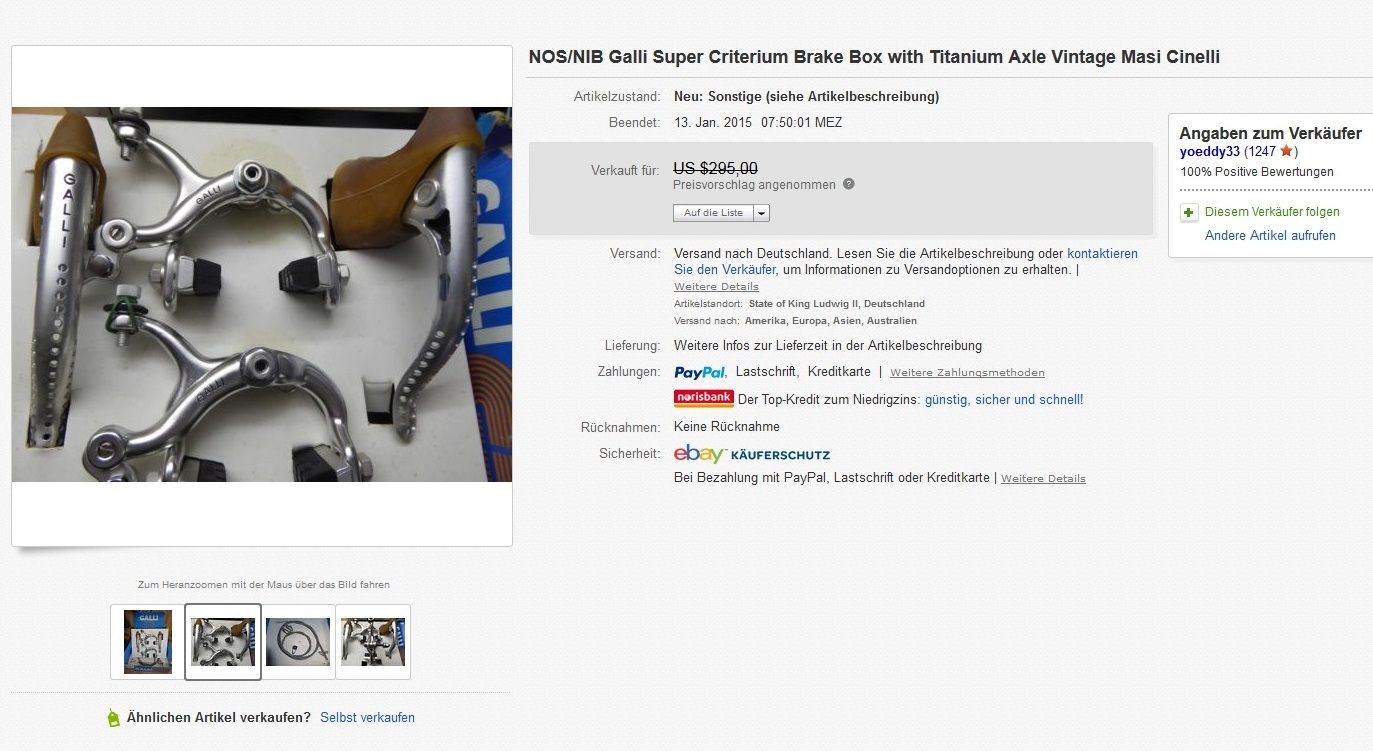Select the third thumbnail showing brake cables
This screenshot has width=1373, height=751.
tap(298, 642)
